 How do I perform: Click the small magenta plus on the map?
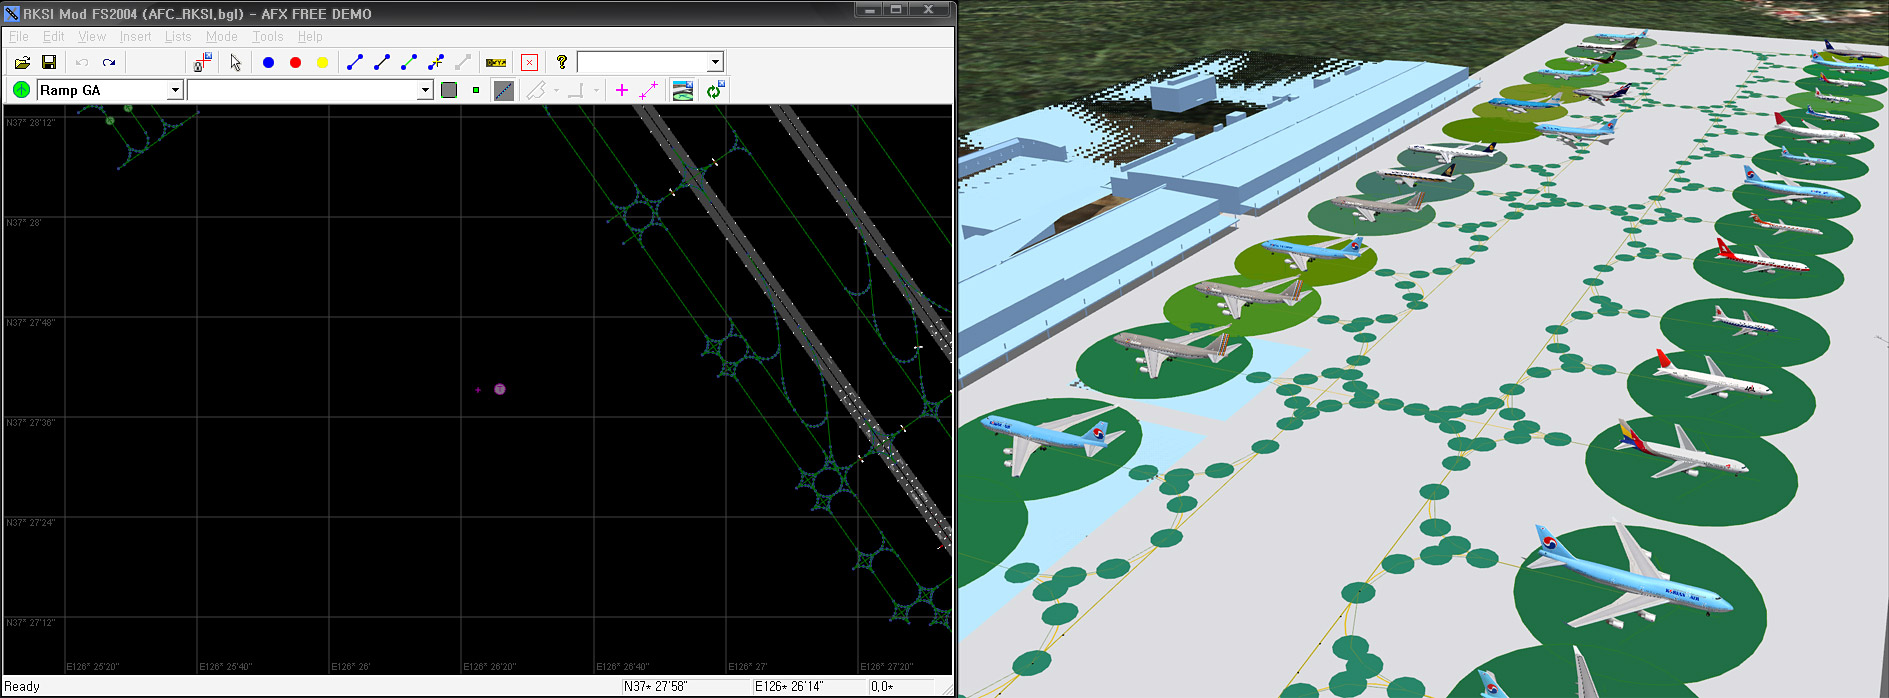click(478, 389)
